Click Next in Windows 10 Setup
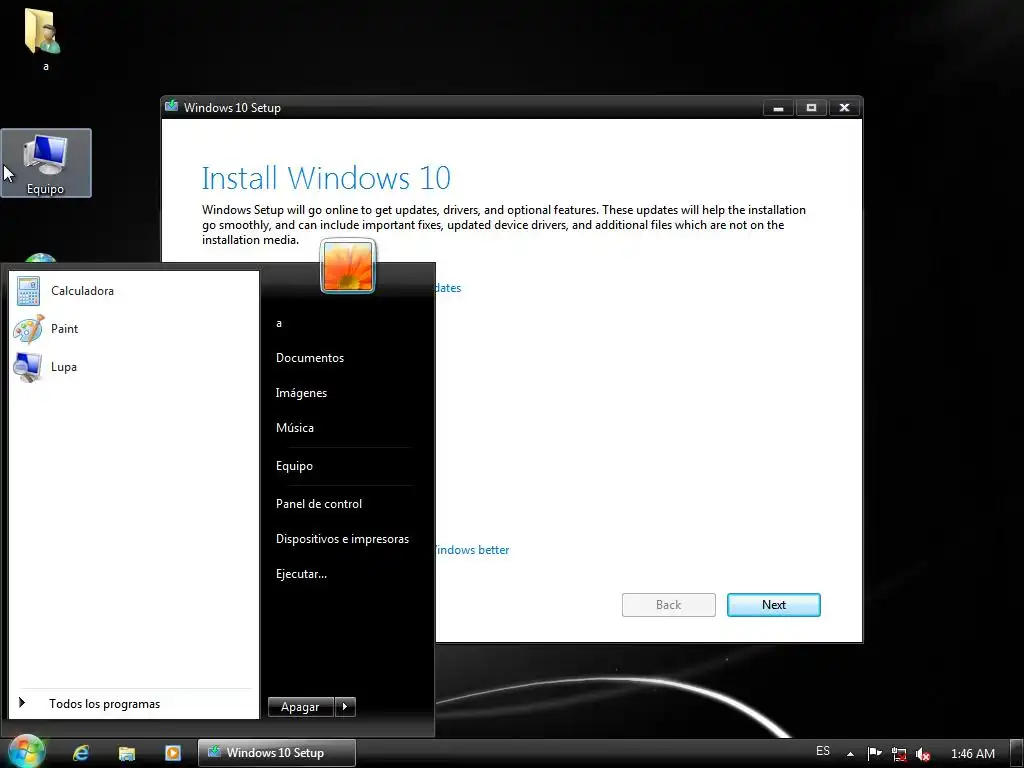The width and height of the screenshot is (1024, 768). click(x=774, y=605)
